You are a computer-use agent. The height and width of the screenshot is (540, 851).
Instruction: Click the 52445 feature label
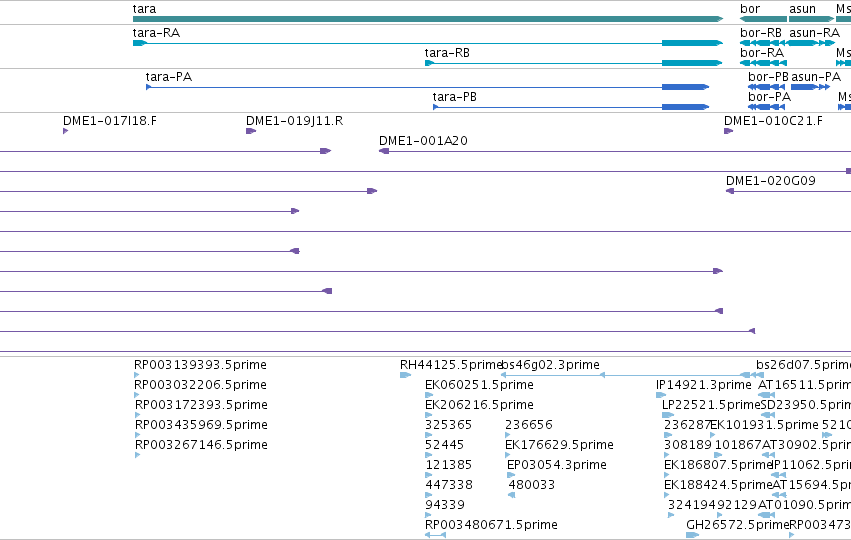(444, 444)
